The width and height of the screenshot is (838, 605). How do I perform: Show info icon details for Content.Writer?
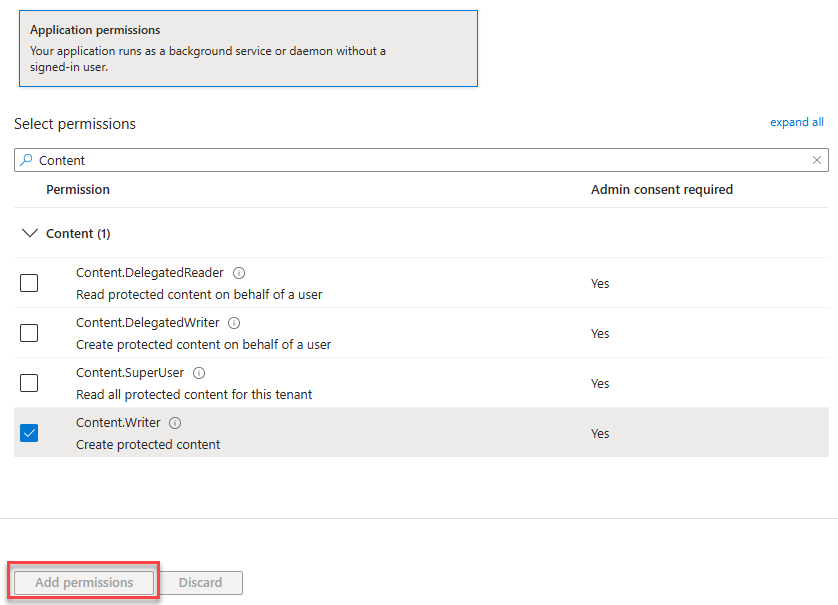(x=176, y=423)
